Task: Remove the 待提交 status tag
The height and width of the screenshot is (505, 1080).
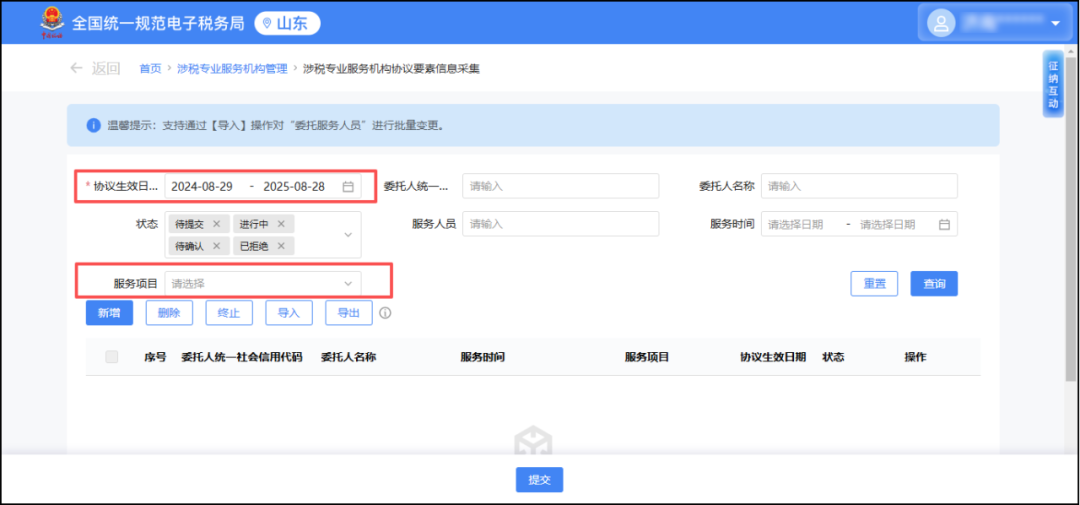Action: (x=216, y=224)
